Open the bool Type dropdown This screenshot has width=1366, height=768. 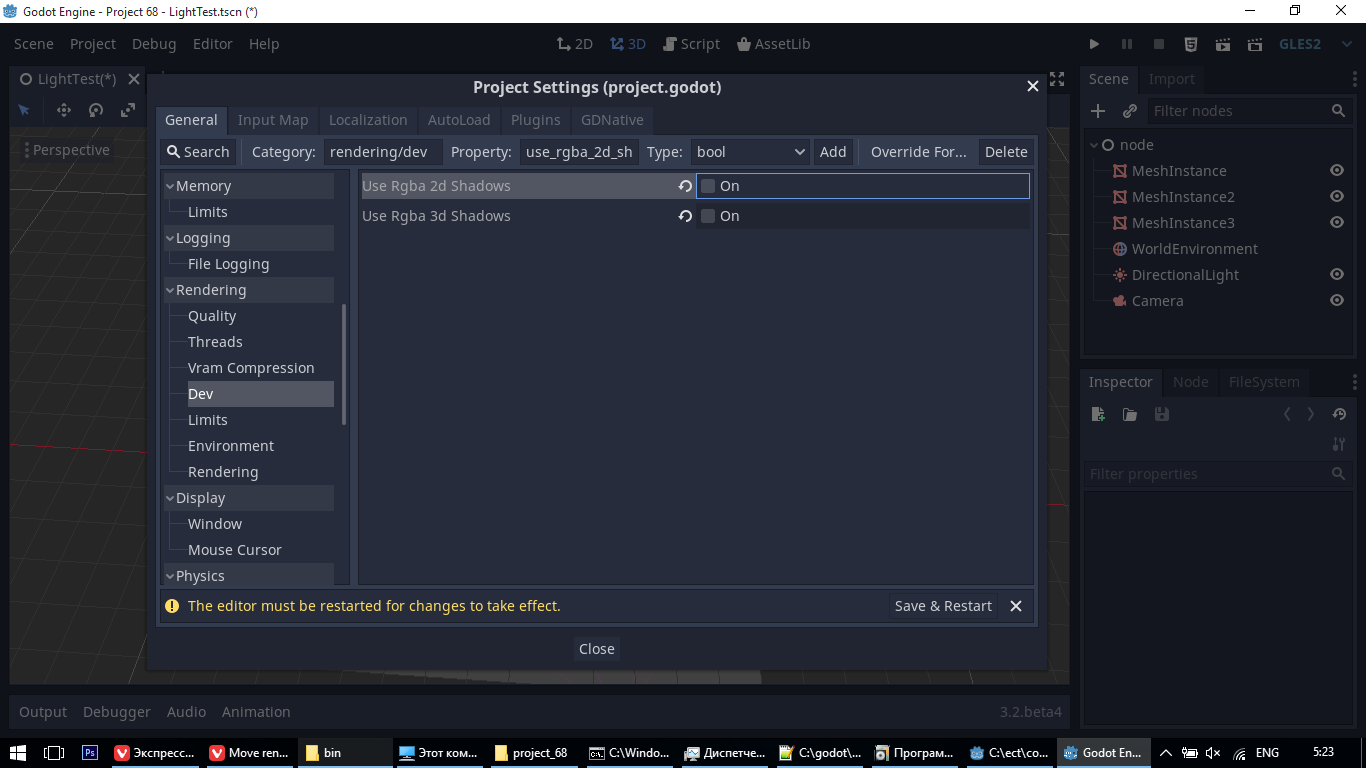coord(748,152)
